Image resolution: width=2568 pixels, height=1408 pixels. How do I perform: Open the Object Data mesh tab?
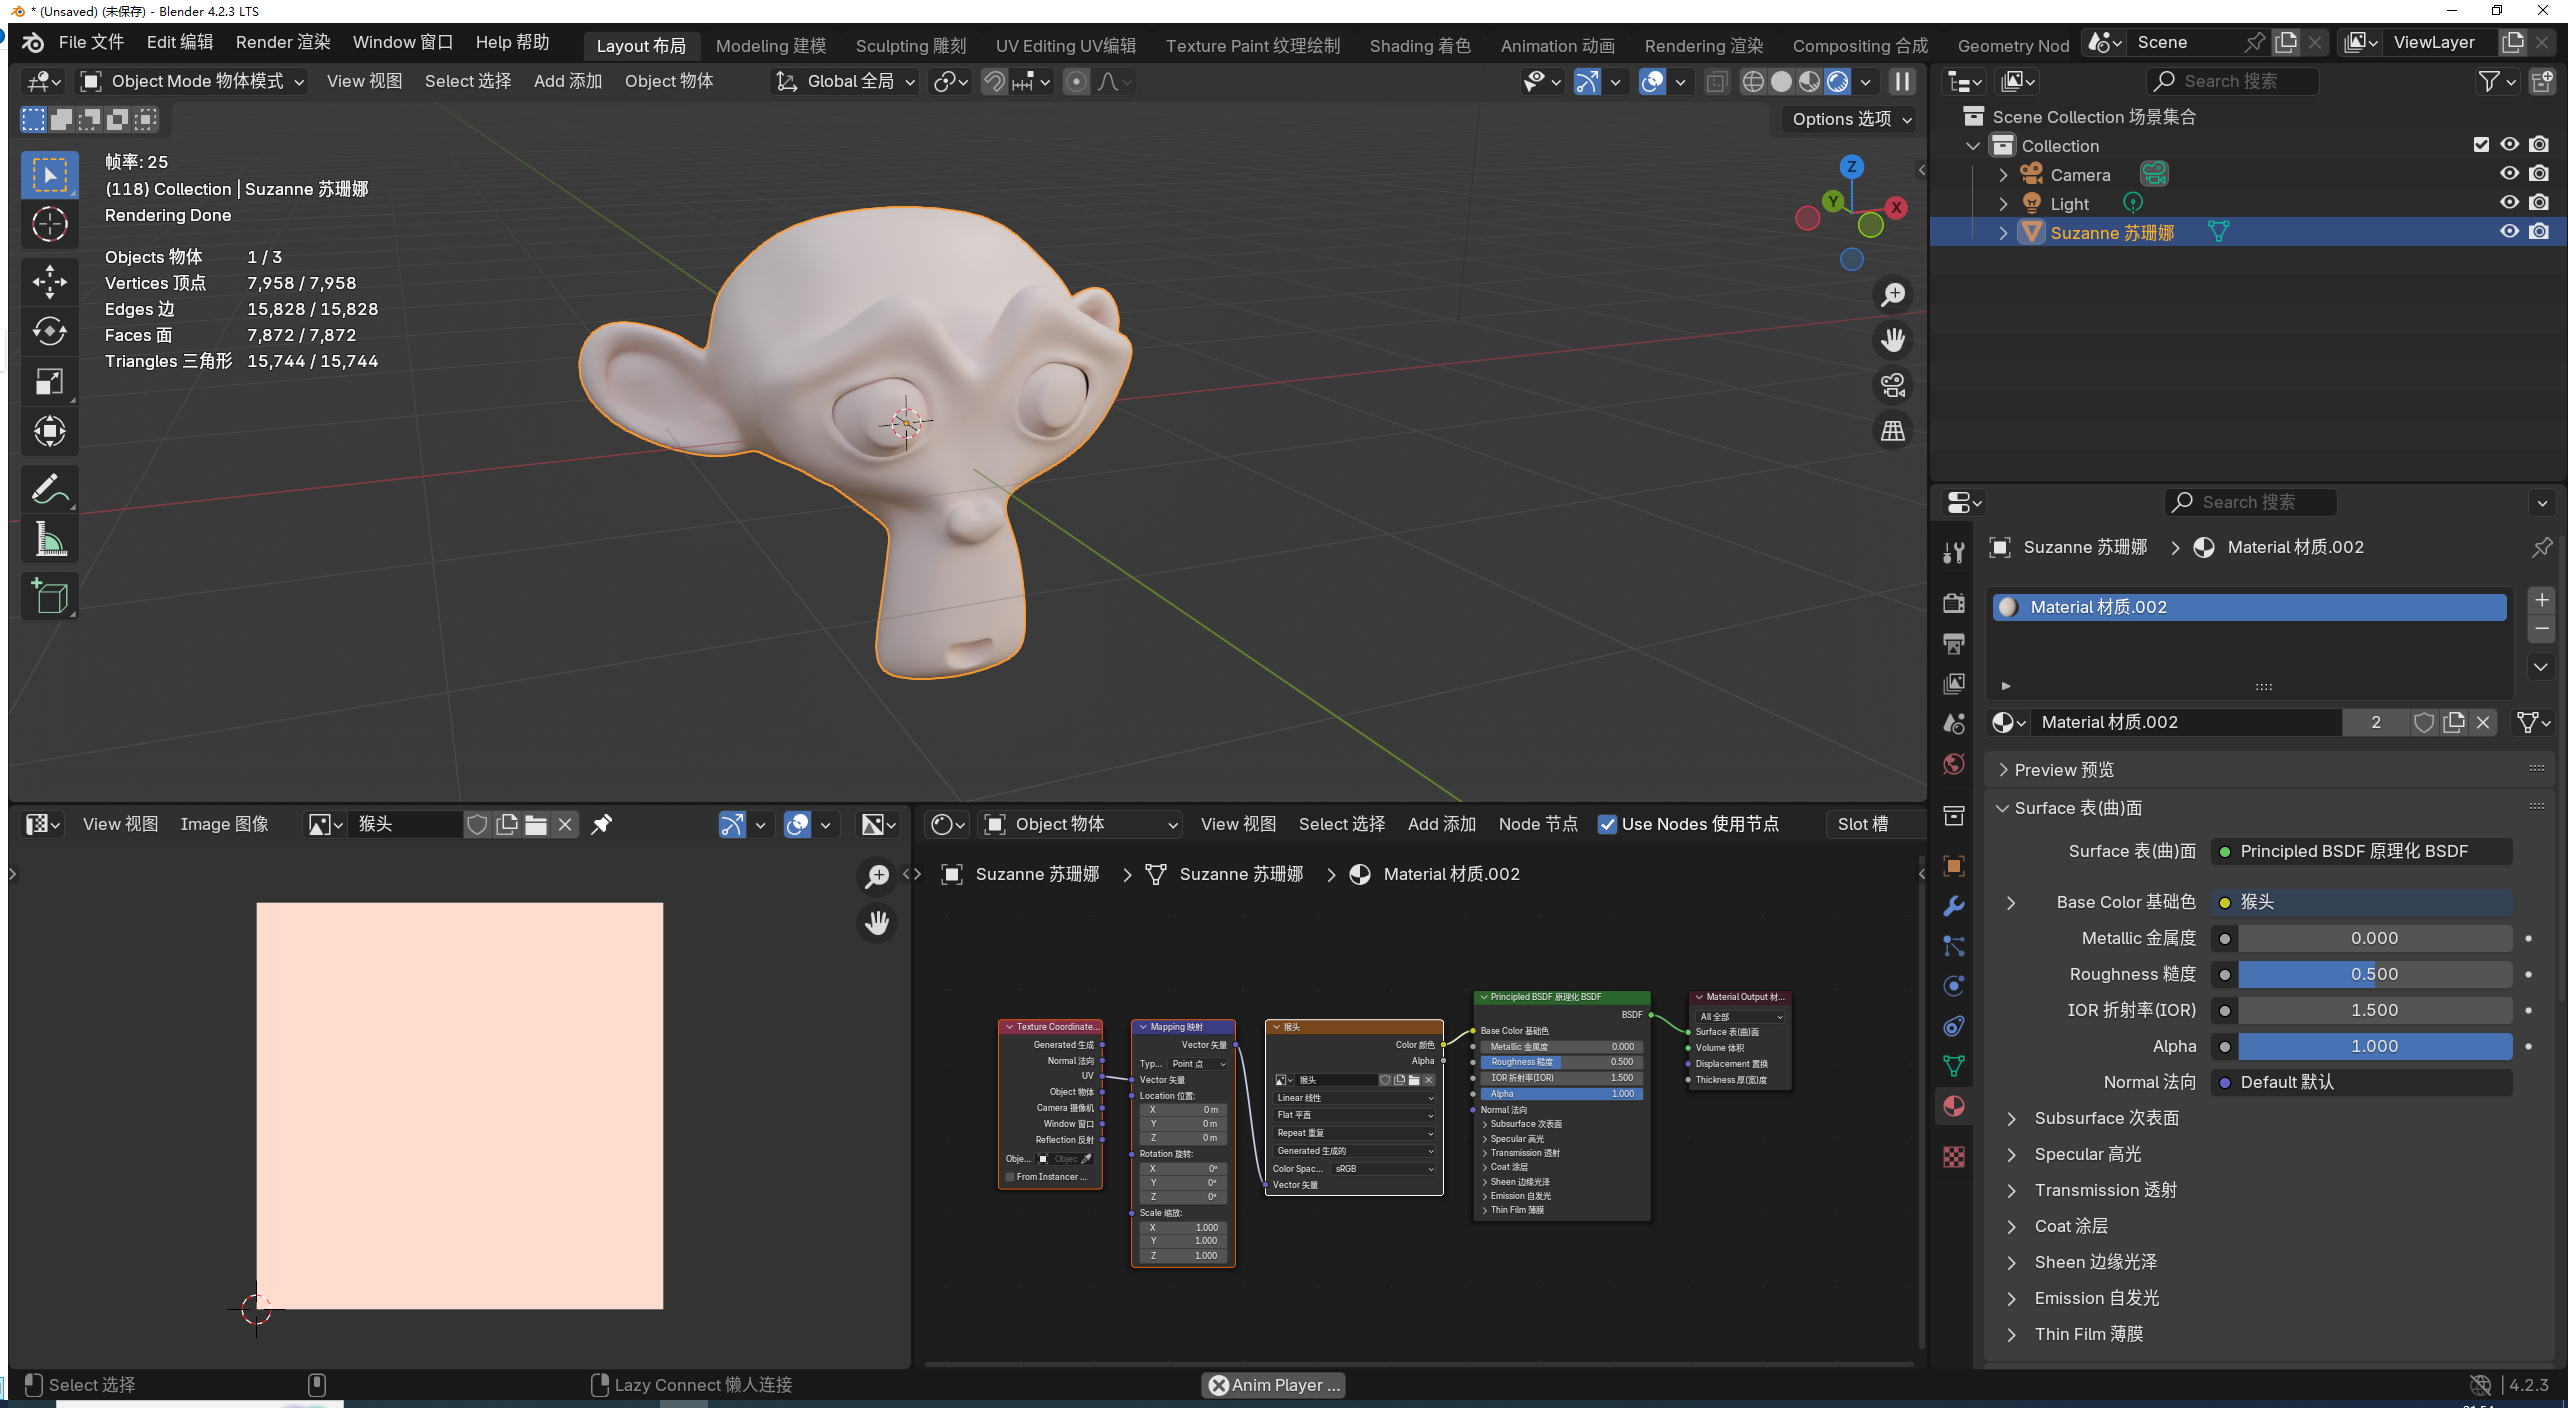click(1953, 1067)
